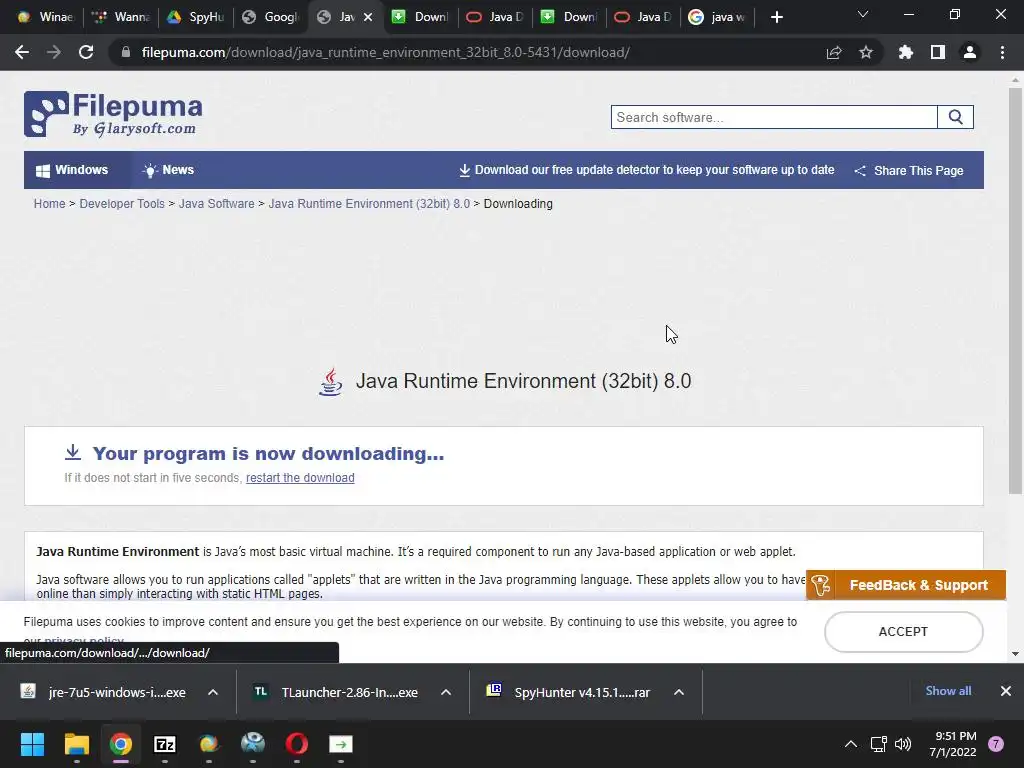Click the site lock icon in address bar
Screen dimensions: 1024x768
pyautogui.click(x=126, y=52)
